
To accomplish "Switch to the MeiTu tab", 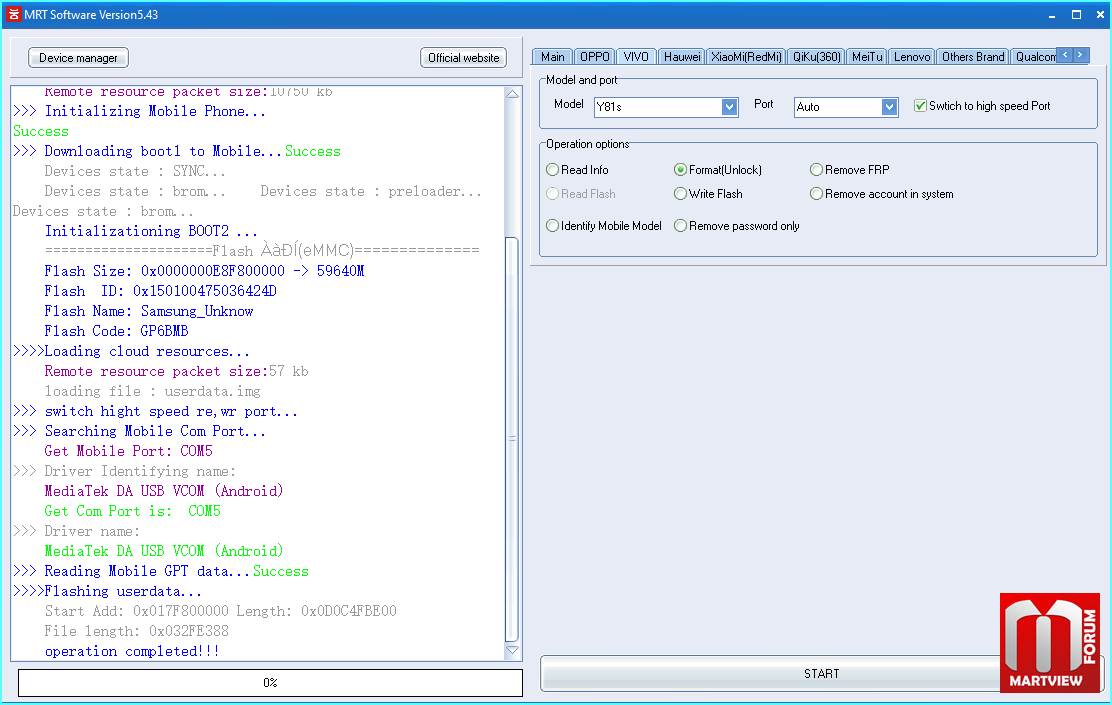I will click(x=867, y=57).
